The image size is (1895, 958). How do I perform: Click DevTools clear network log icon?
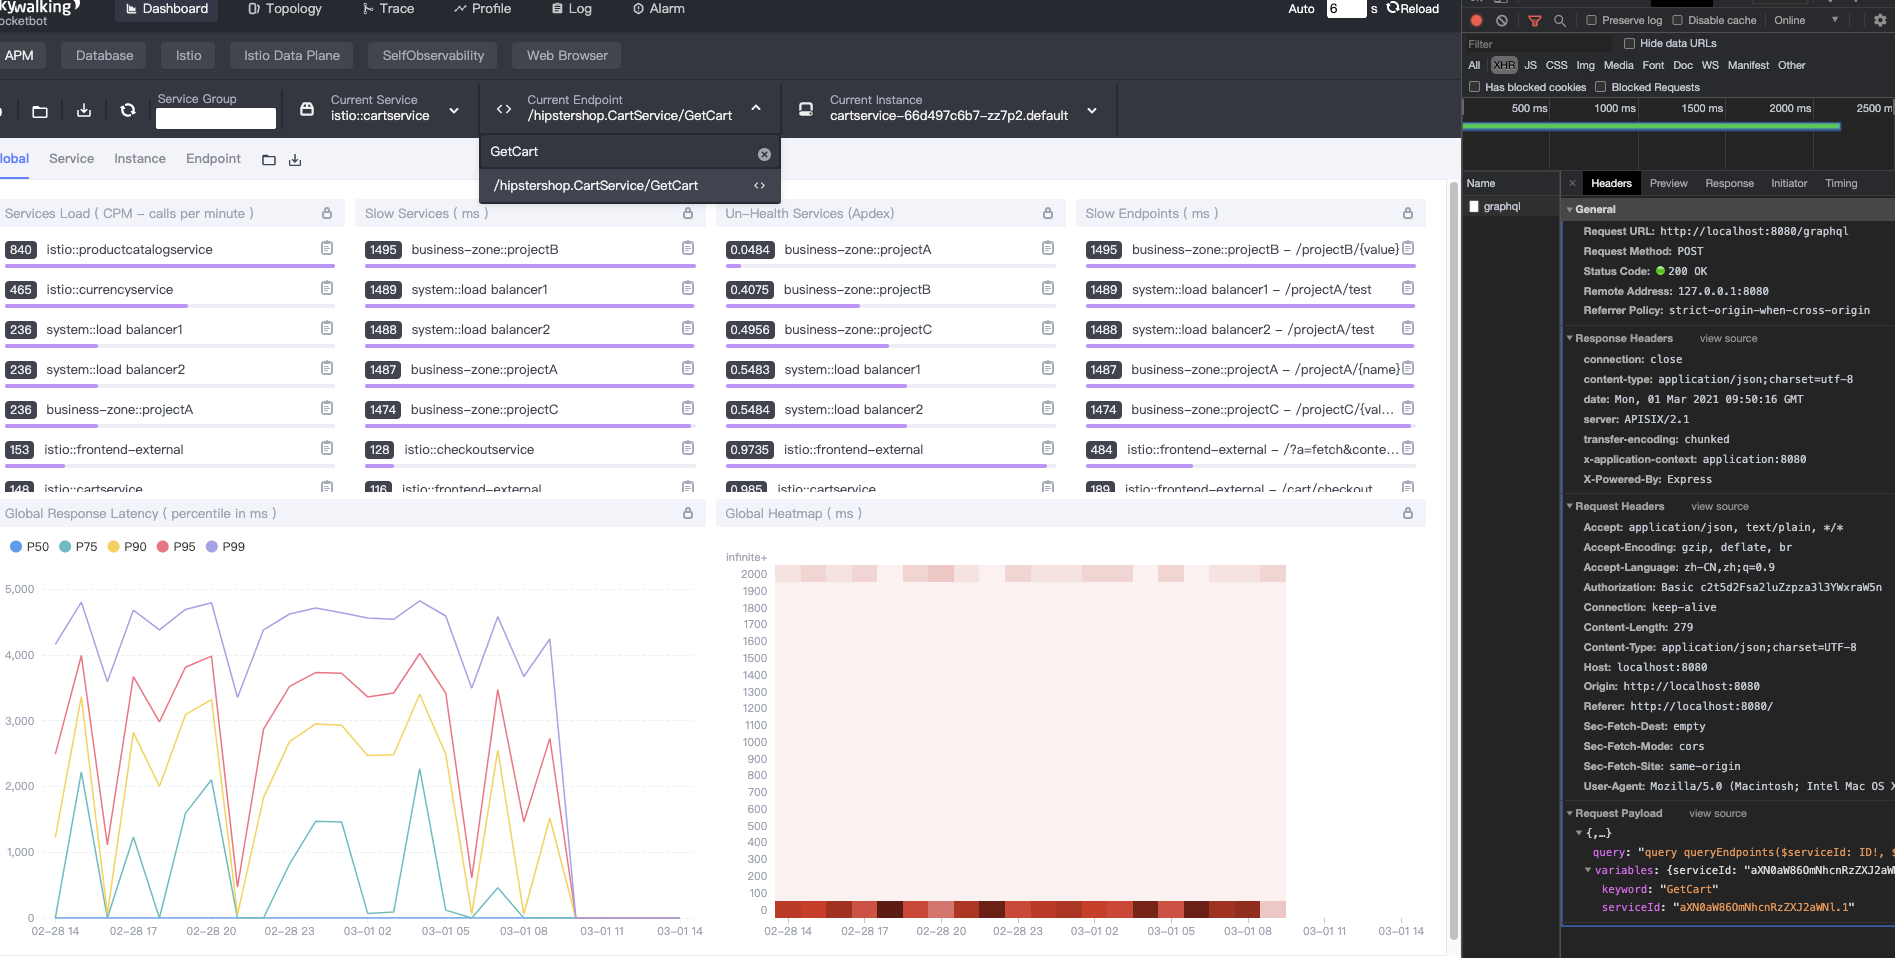(1502, 20)
